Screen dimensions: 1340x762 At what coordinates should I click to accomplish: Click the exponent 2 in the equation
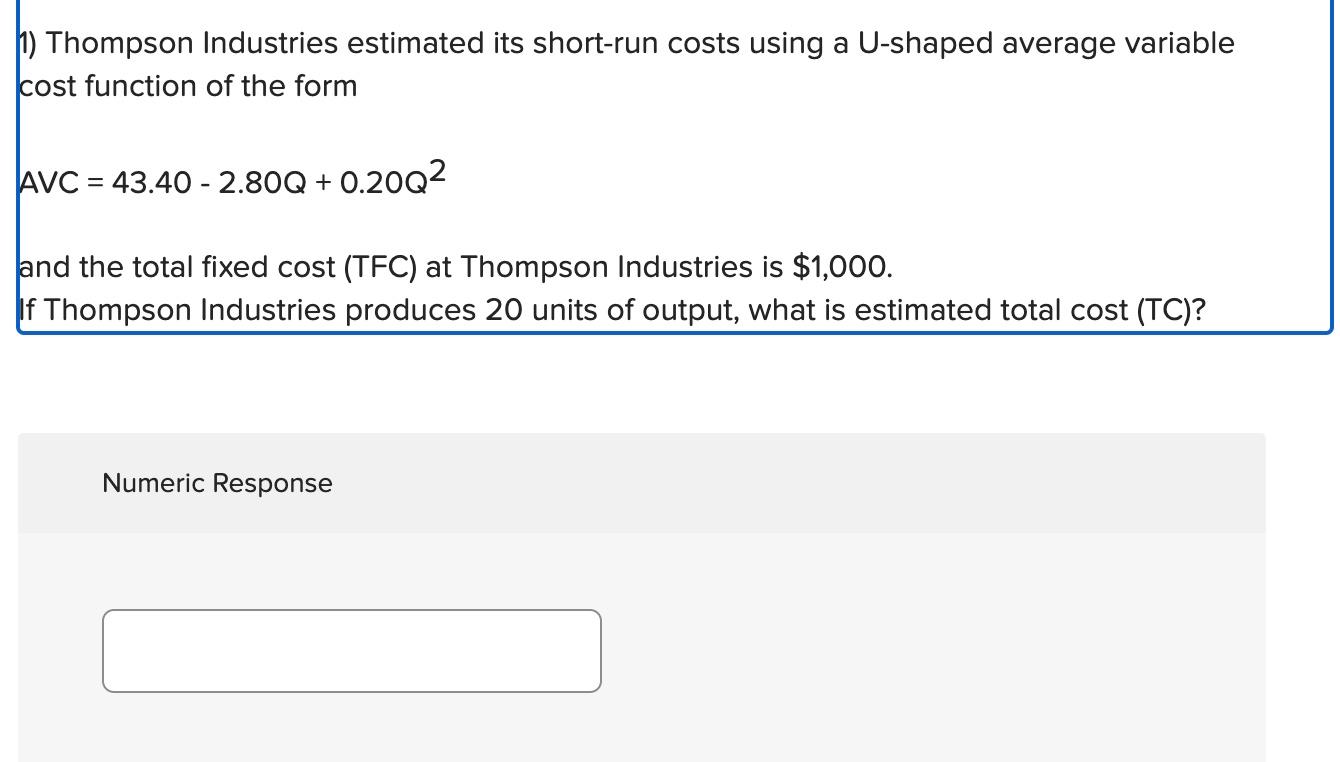pyautogui.click(x=437, y=172)
